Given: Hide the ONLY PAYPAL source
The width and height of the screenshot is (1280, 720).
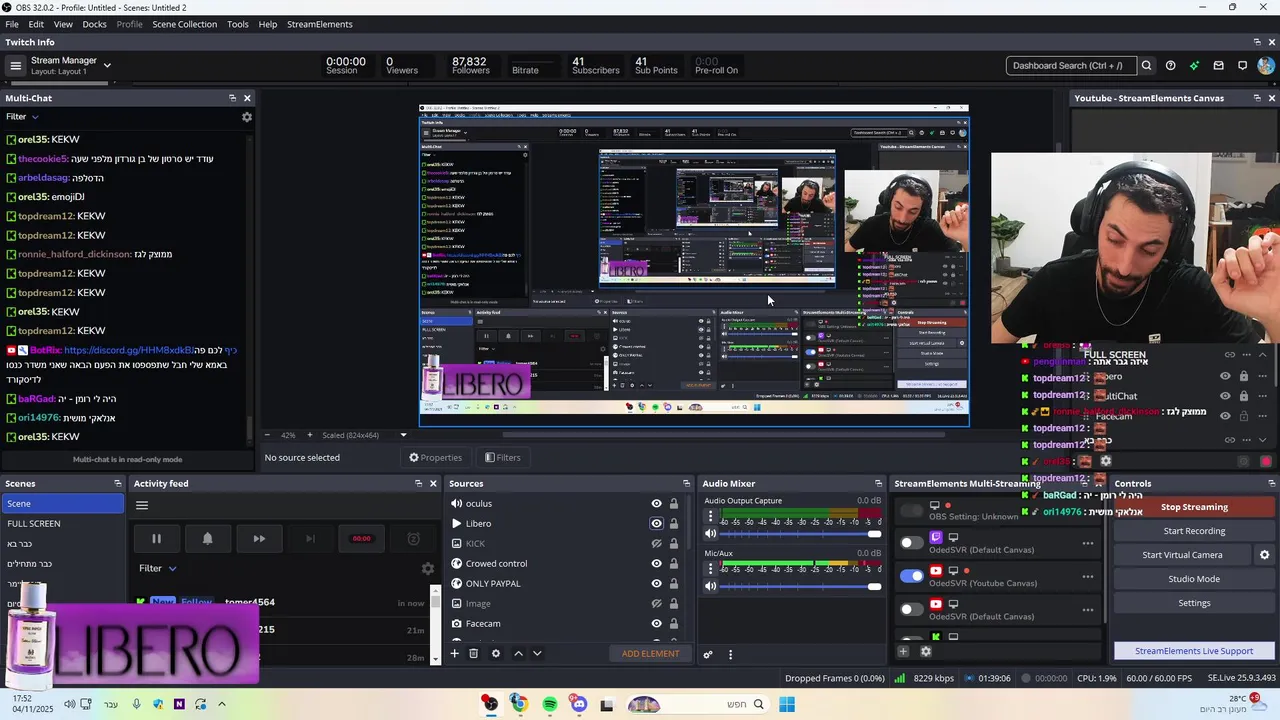Looking at the screenshot, I should pos(656,584).
